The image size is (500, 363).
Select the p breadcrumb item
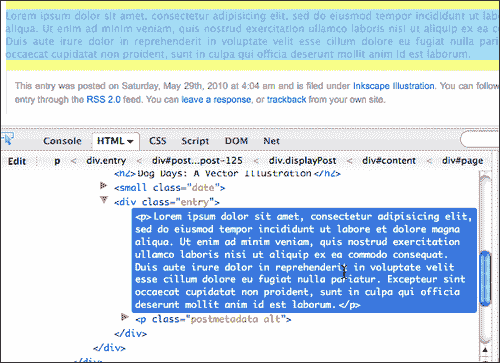[57, 161]
